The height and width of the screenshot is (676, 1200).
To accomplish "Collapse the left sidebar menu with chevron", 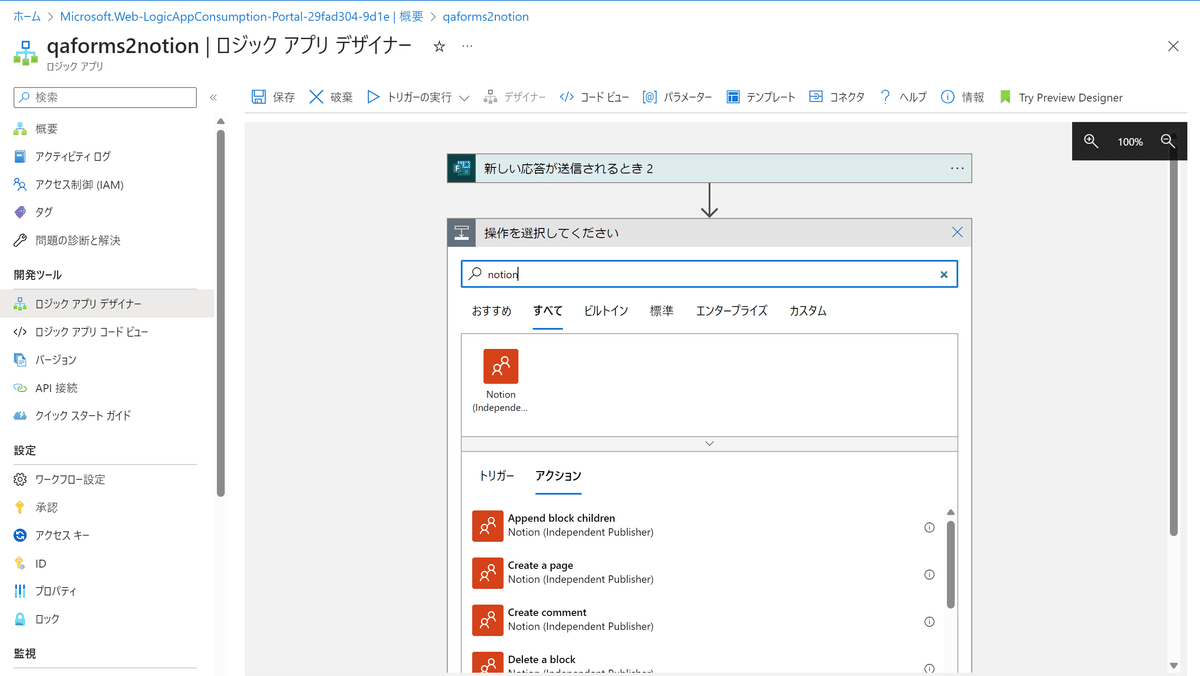I will [x=213, y=97].
